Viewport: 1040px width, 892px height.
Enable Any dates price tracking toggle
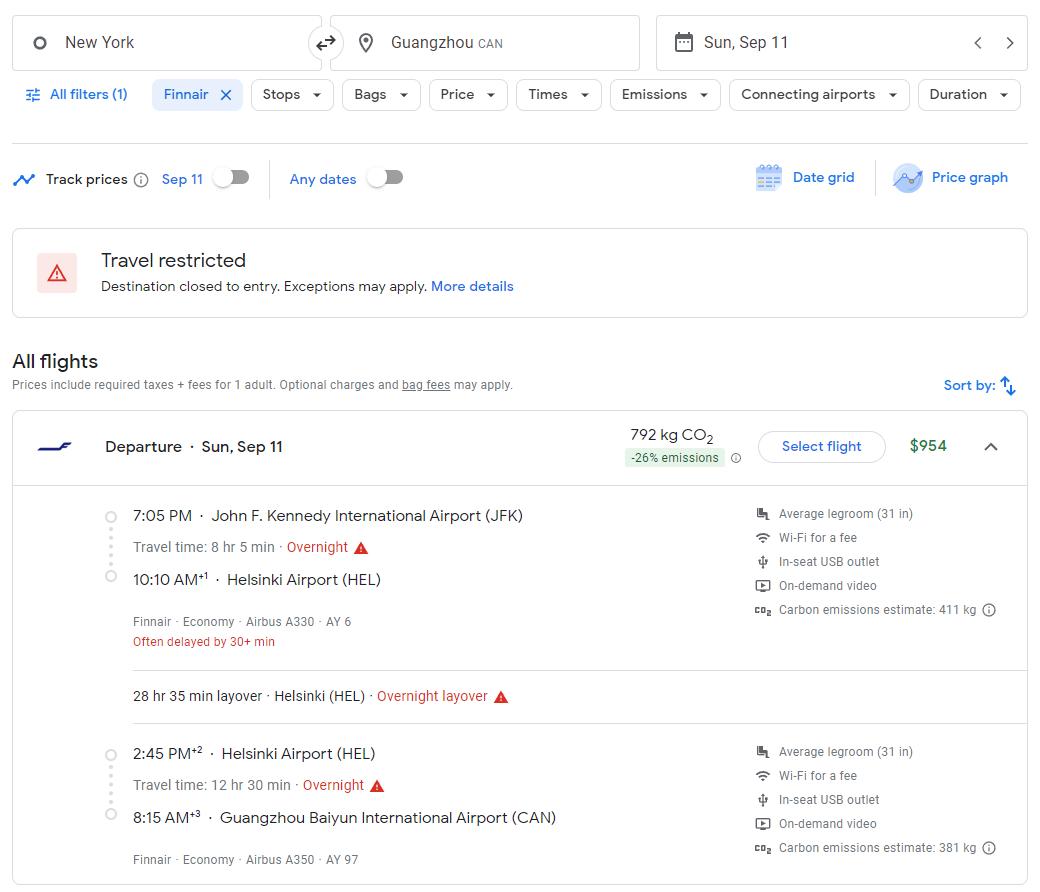(385, 178)
